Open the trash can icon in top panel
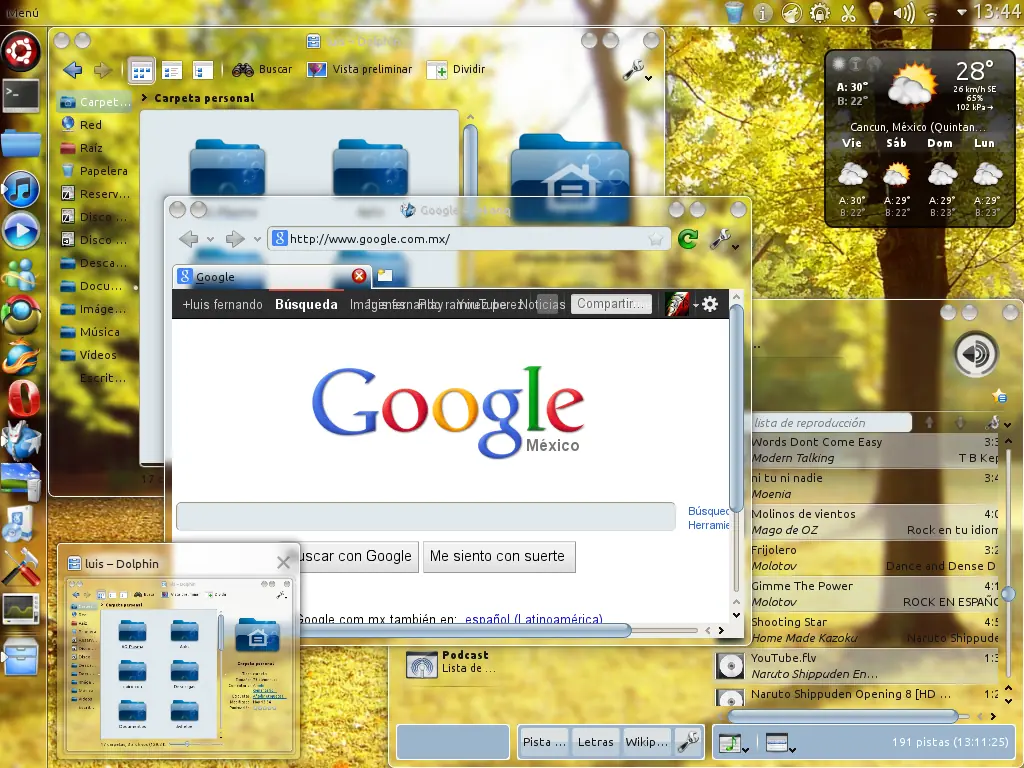 click(734, 12)
